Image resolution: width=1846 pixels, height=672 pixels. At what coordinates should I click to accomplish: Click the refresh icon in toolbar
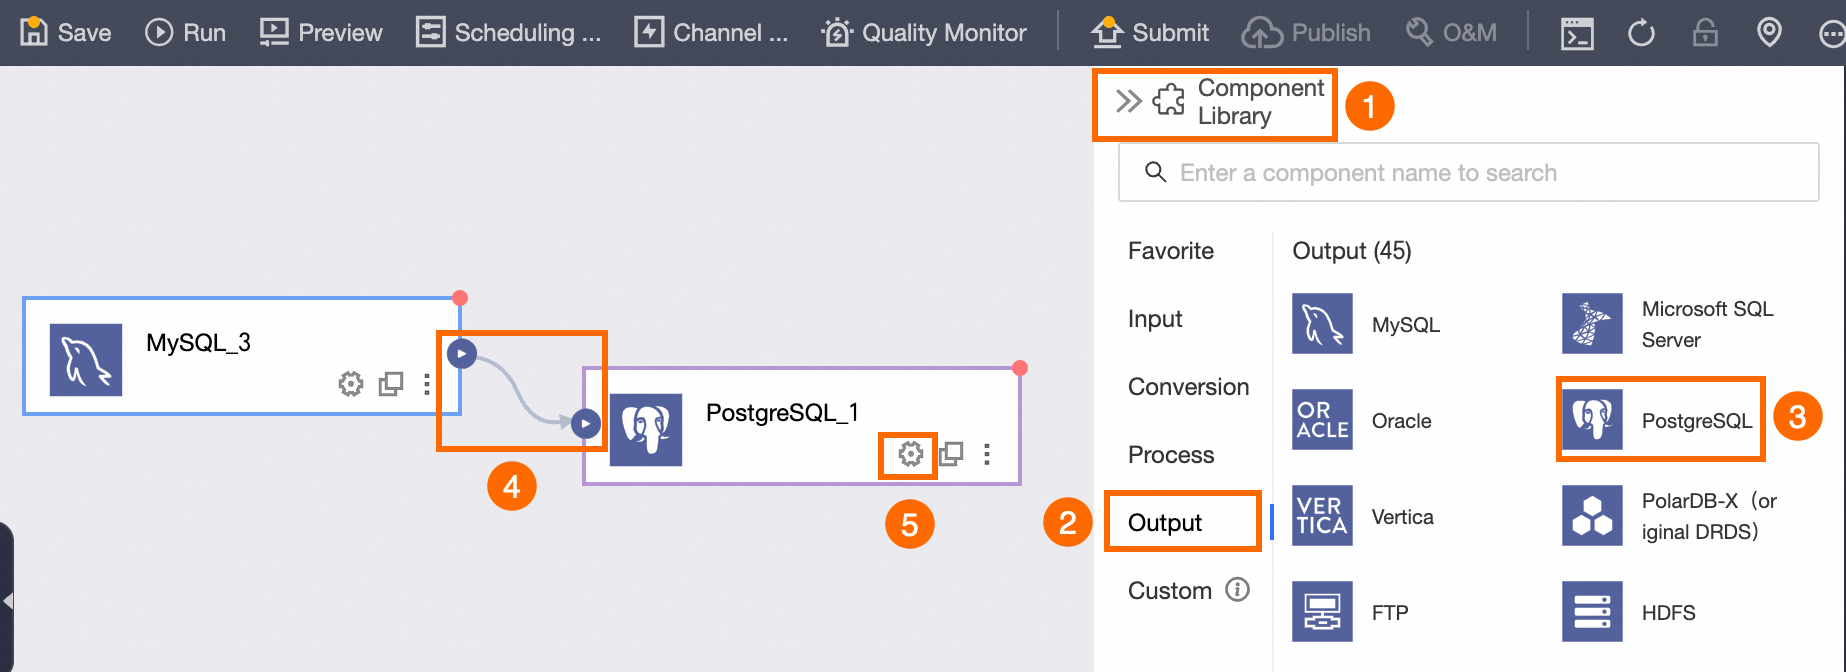(1641, 34)
